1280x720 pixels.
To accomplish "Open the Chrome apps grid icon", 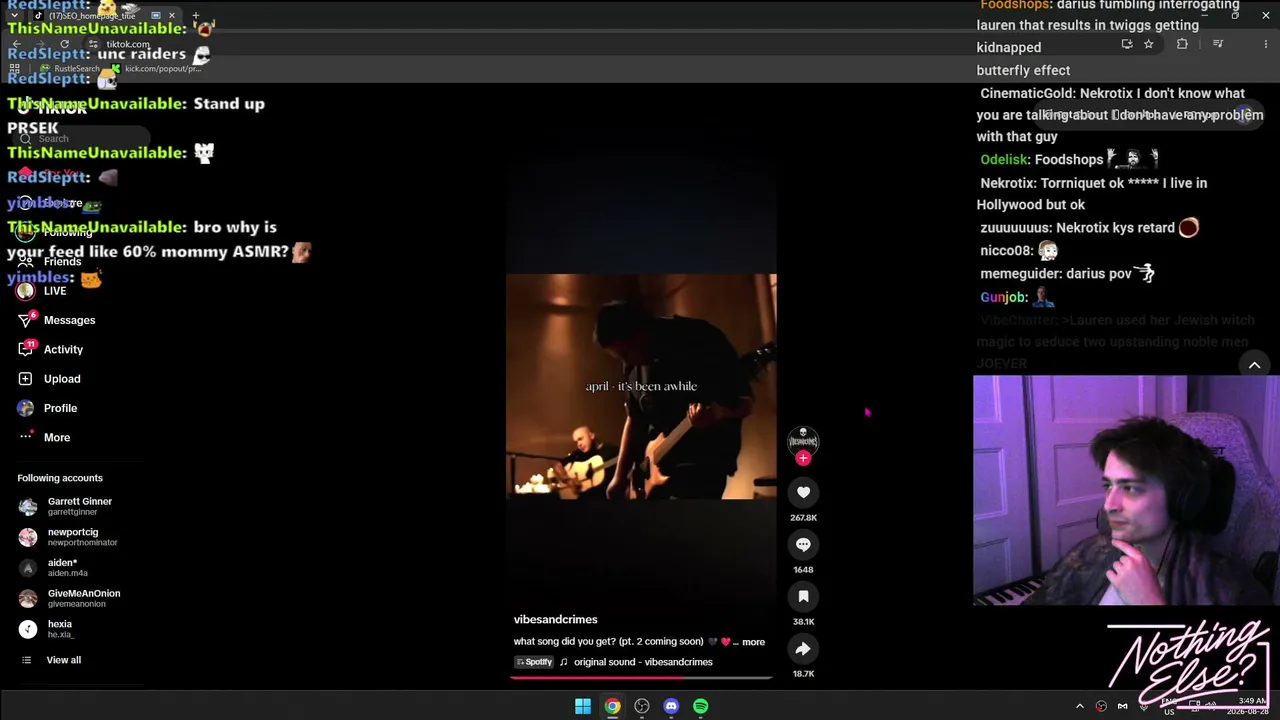I will (x=14, y=69).
